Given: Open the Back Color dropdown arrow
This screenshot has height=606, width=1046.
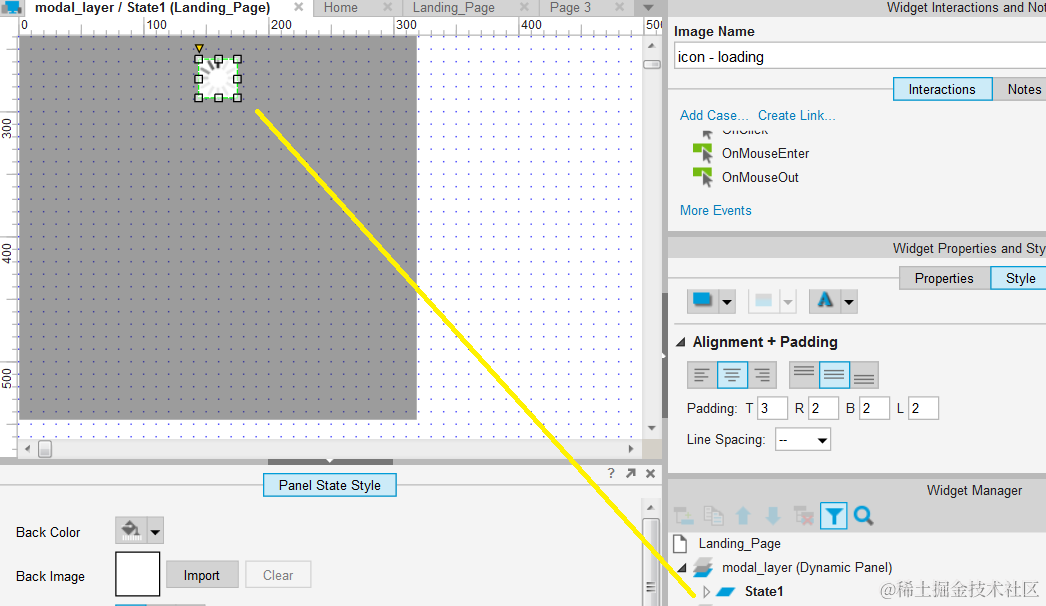Looking at the screenshot, I should (155, 532).
